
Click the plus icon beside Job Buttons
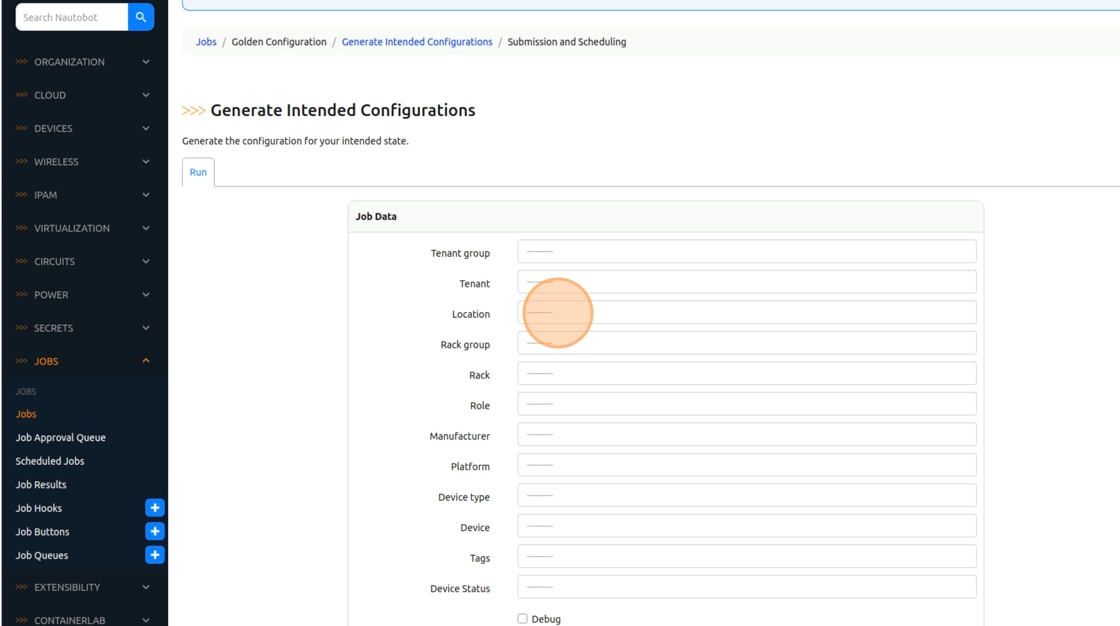click(x=154, y=531)
